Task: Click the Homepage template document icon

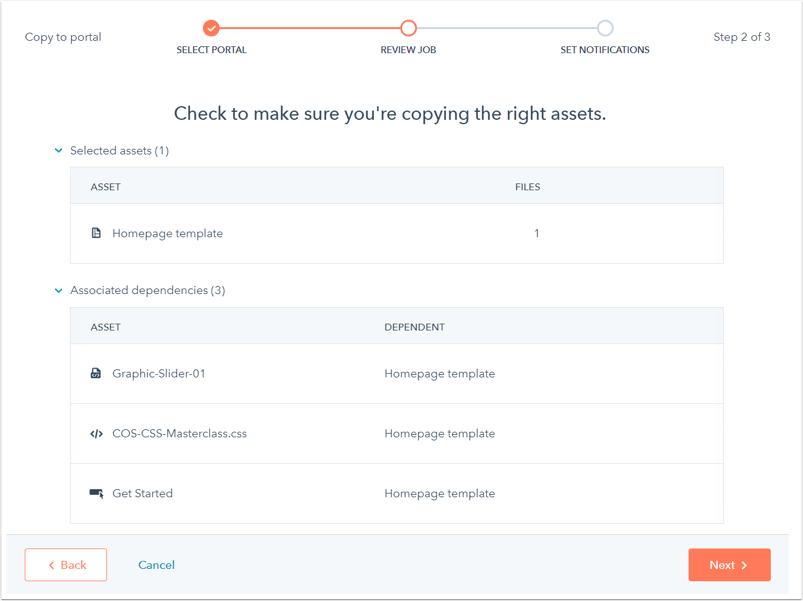Action: pos(96,233)
